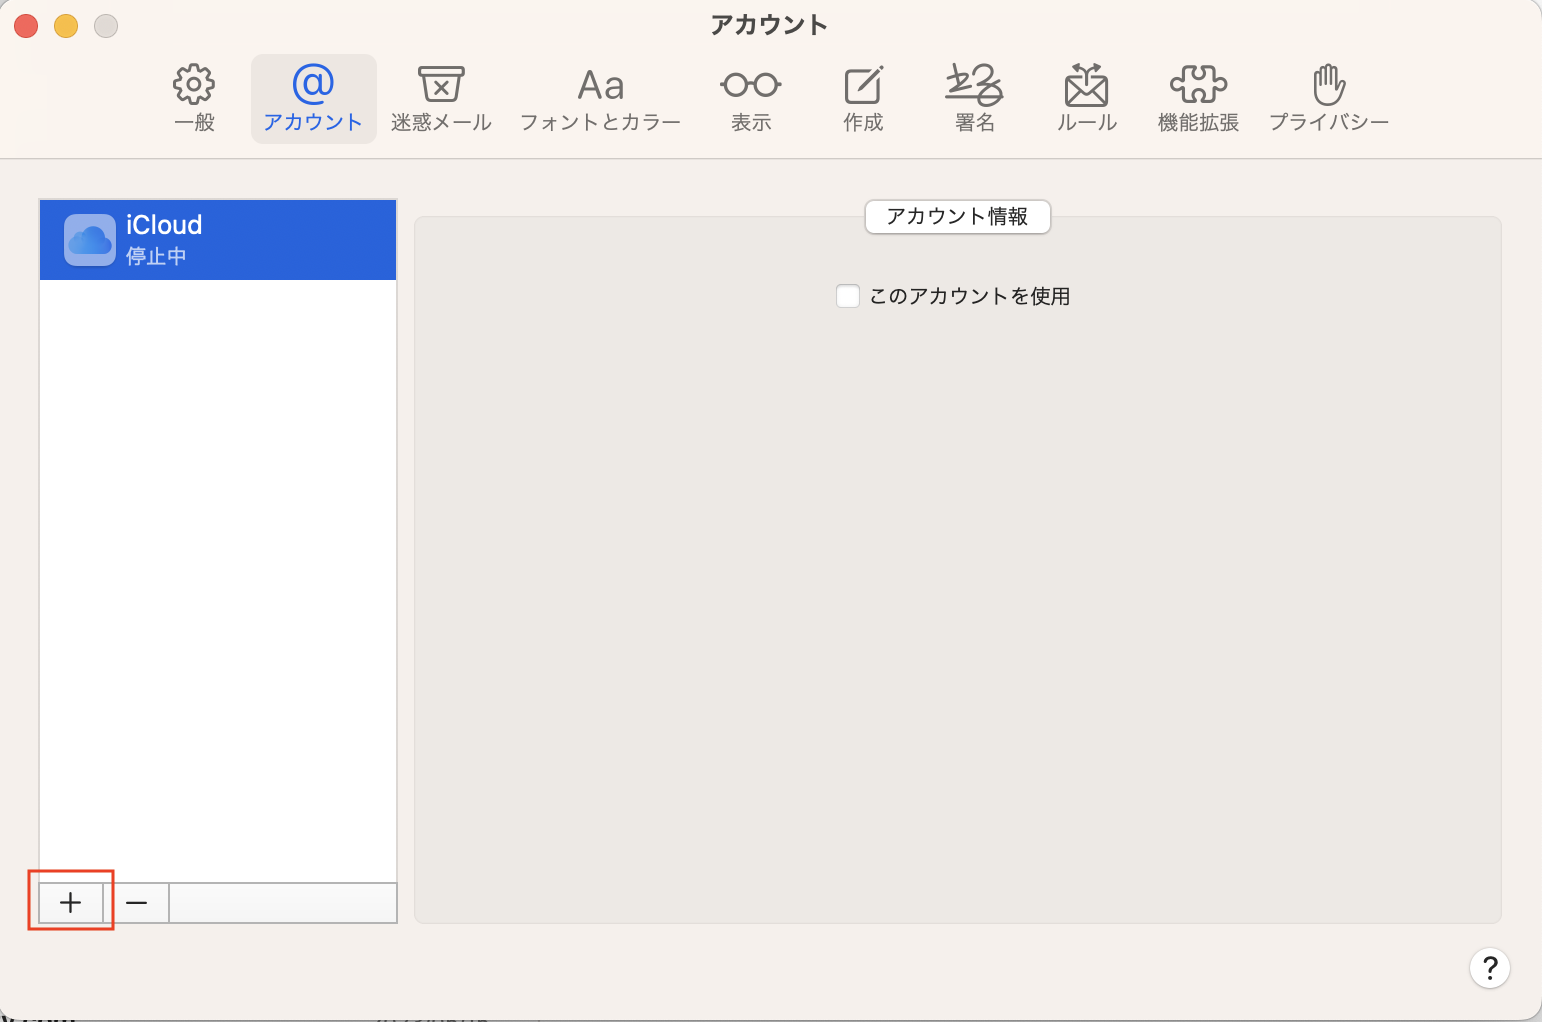This screenshot has width=1542, height=1022.
Task: Select the アカウント情報 tab
Action: pyautogui.click(x=957, y=217)
